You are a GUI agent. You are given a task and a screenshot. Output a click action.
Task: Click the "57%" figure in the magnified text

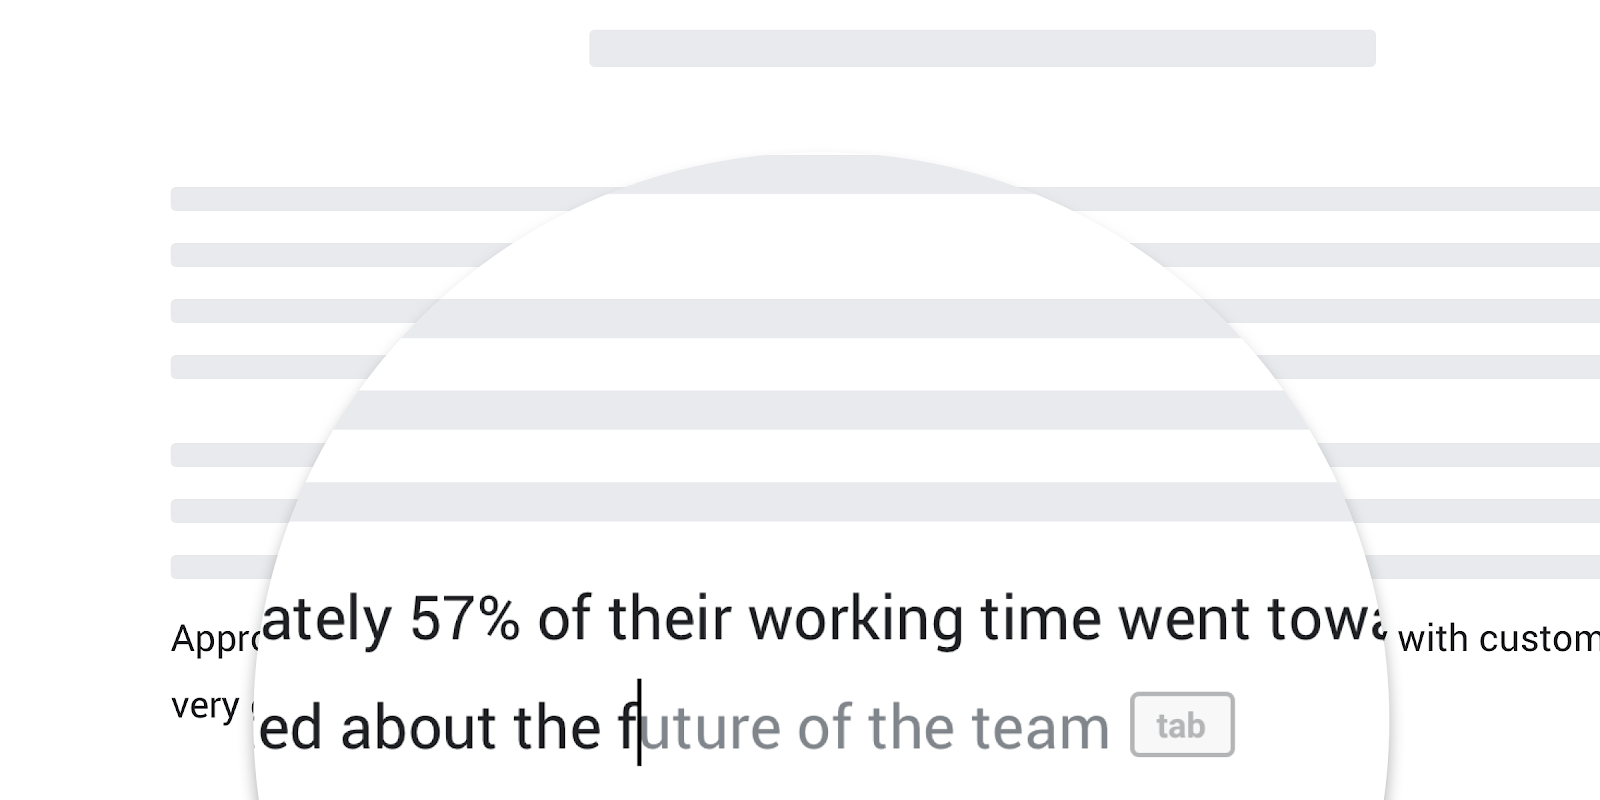[x=464, y=619]
